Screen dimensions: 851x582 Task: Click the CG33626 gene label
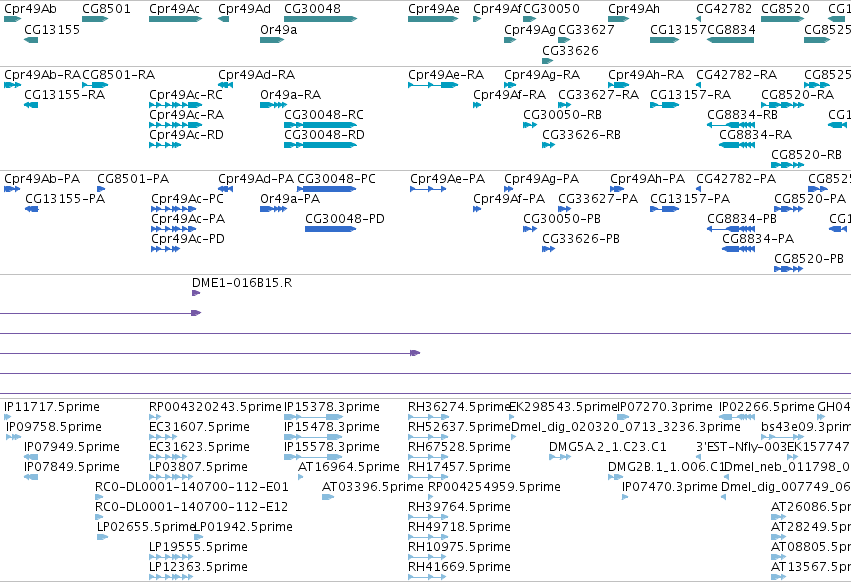(570, 50)
